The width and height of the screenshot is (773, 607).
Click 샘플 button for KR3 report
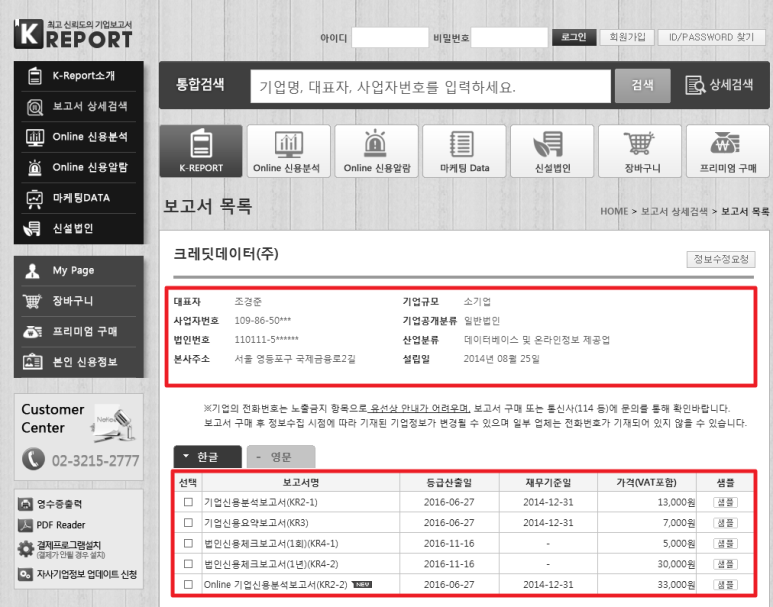725,523
